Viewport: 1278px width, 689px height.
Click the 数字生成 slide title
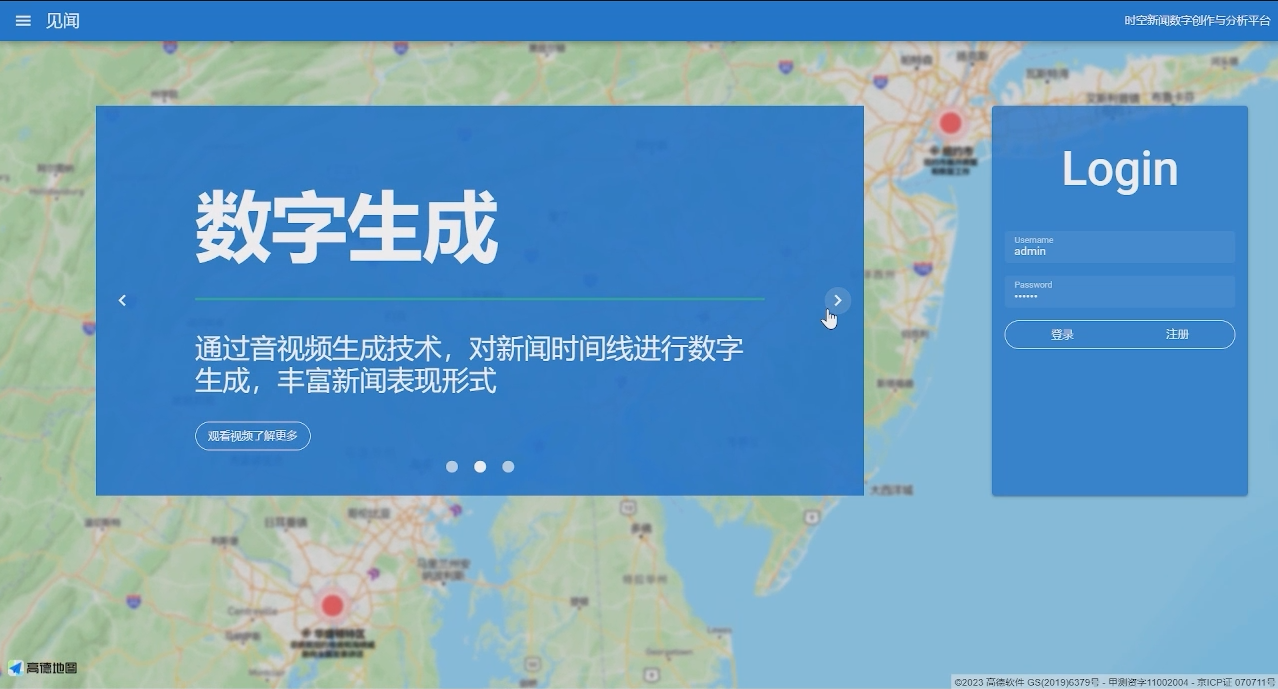coord(346,229)
